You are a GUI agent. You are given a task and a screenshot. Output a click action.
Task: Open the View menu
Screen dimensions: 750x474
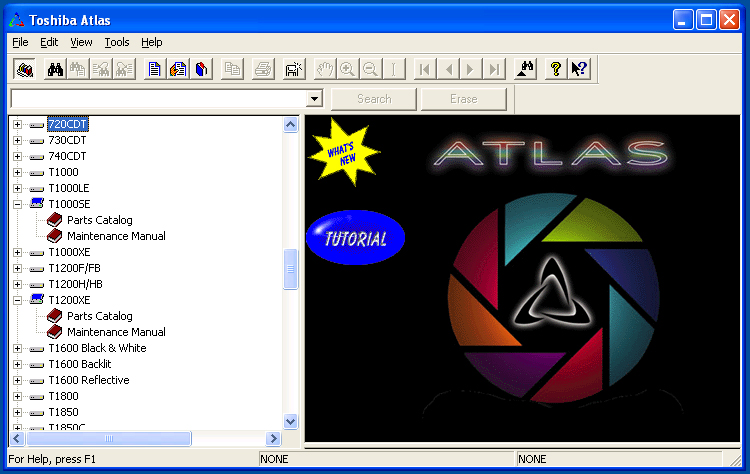81,42
